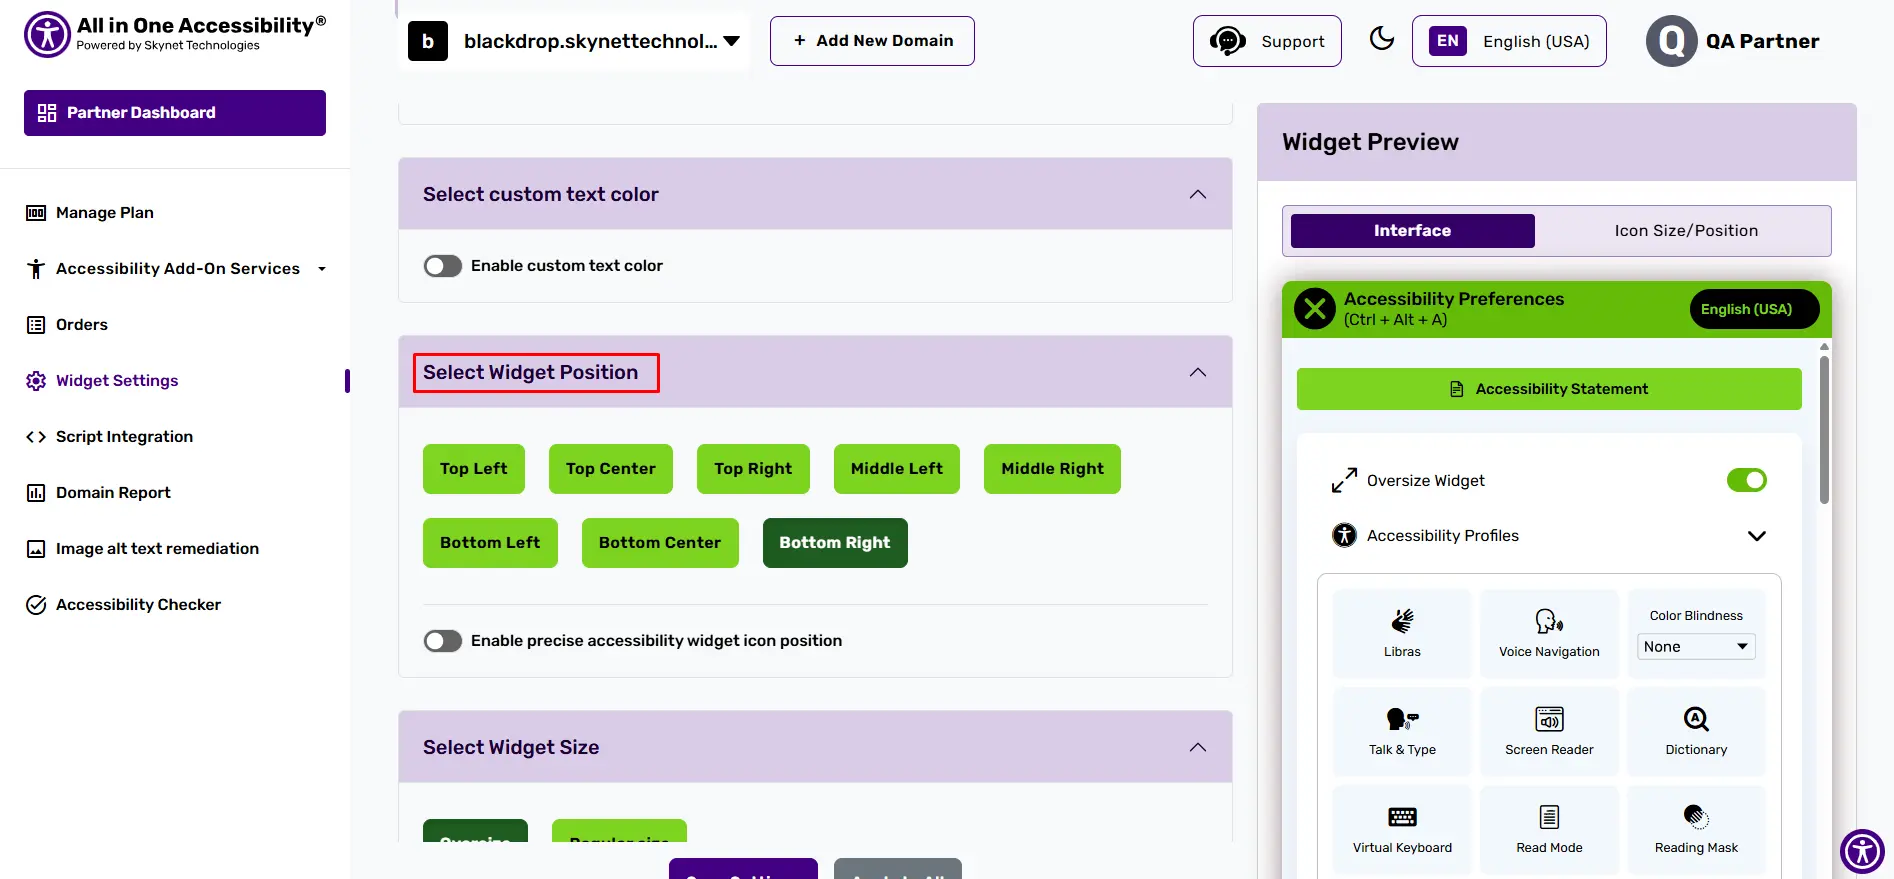The image size is (1894, 879).
Task: Open the domain selector dropdown arrow
Action: coord(732,41)
